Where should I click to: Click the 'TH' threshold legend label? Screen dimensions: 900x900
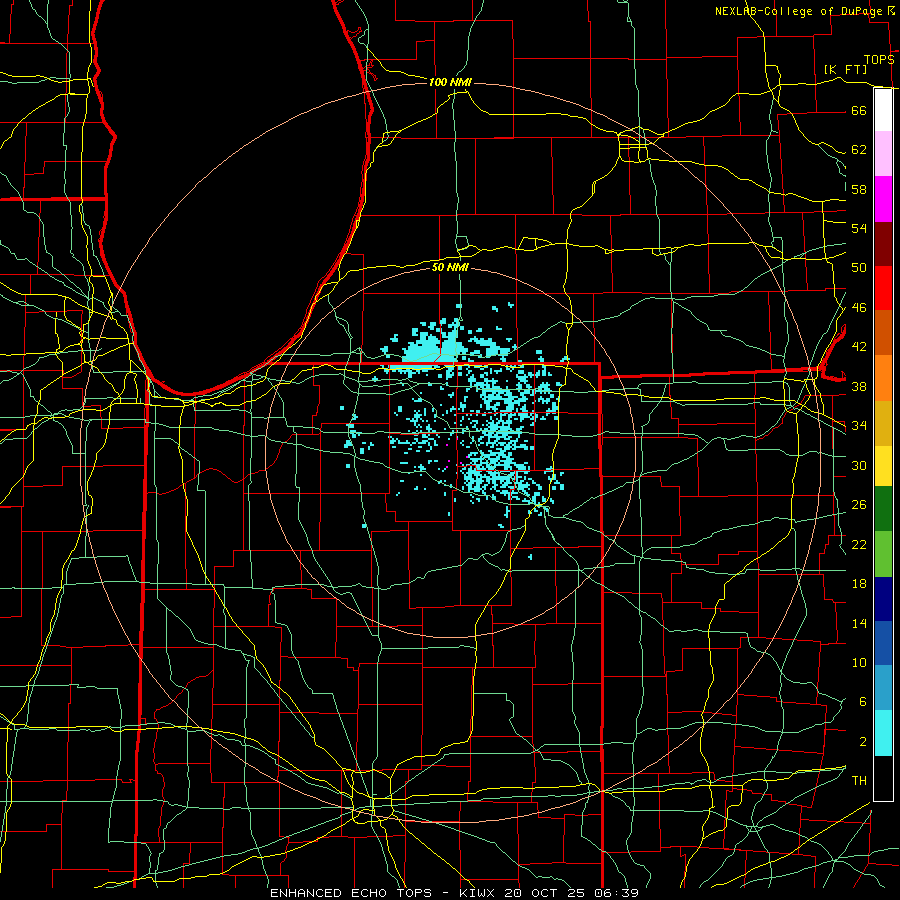click(859, 781)
